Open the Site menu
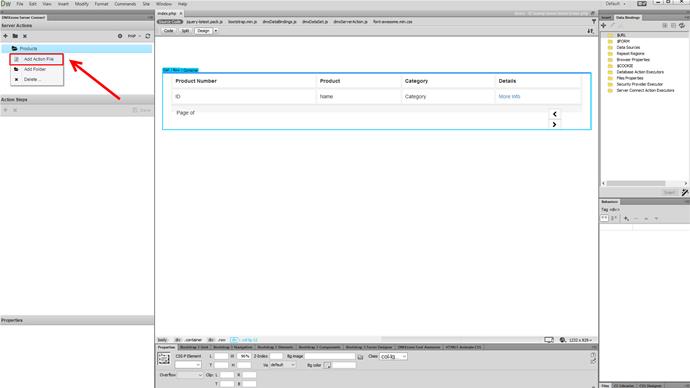 [146, 4]
